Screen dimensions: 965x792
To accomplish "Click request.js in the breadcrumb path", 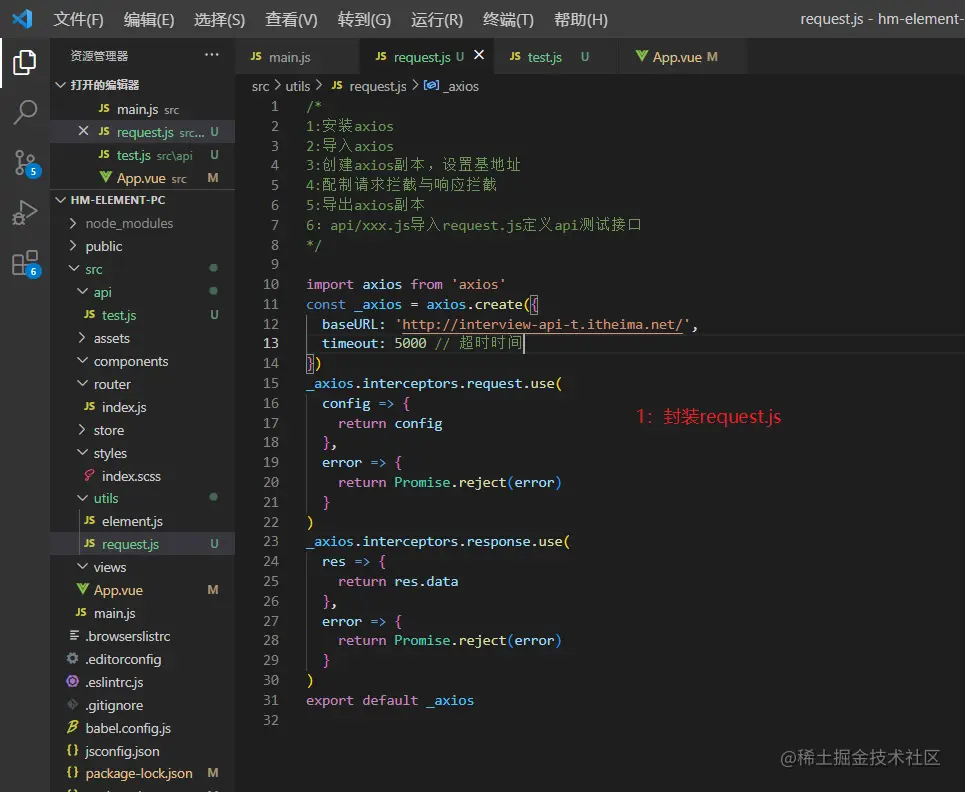I will [377, 86].
